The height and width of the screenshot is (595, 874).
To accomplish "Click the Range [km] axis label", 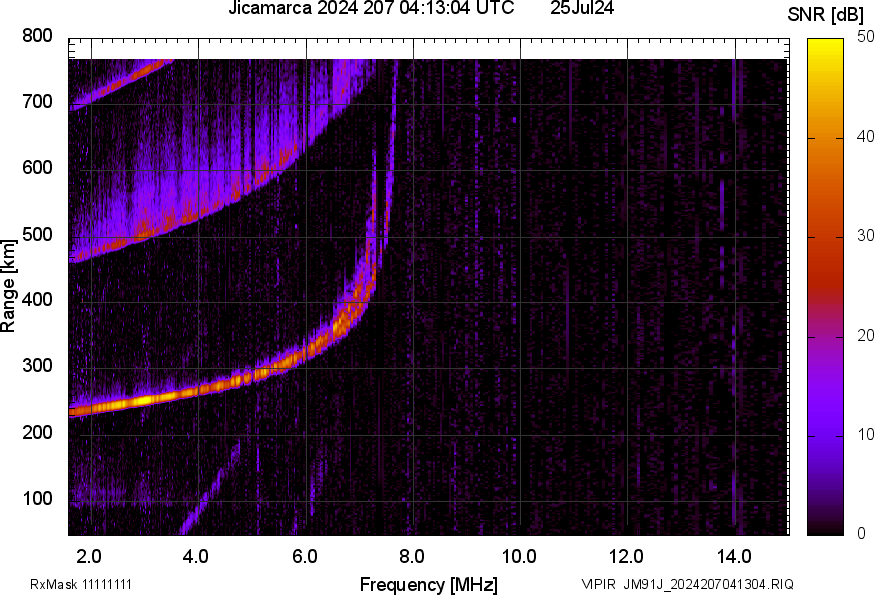I will (x=14, y=282).
